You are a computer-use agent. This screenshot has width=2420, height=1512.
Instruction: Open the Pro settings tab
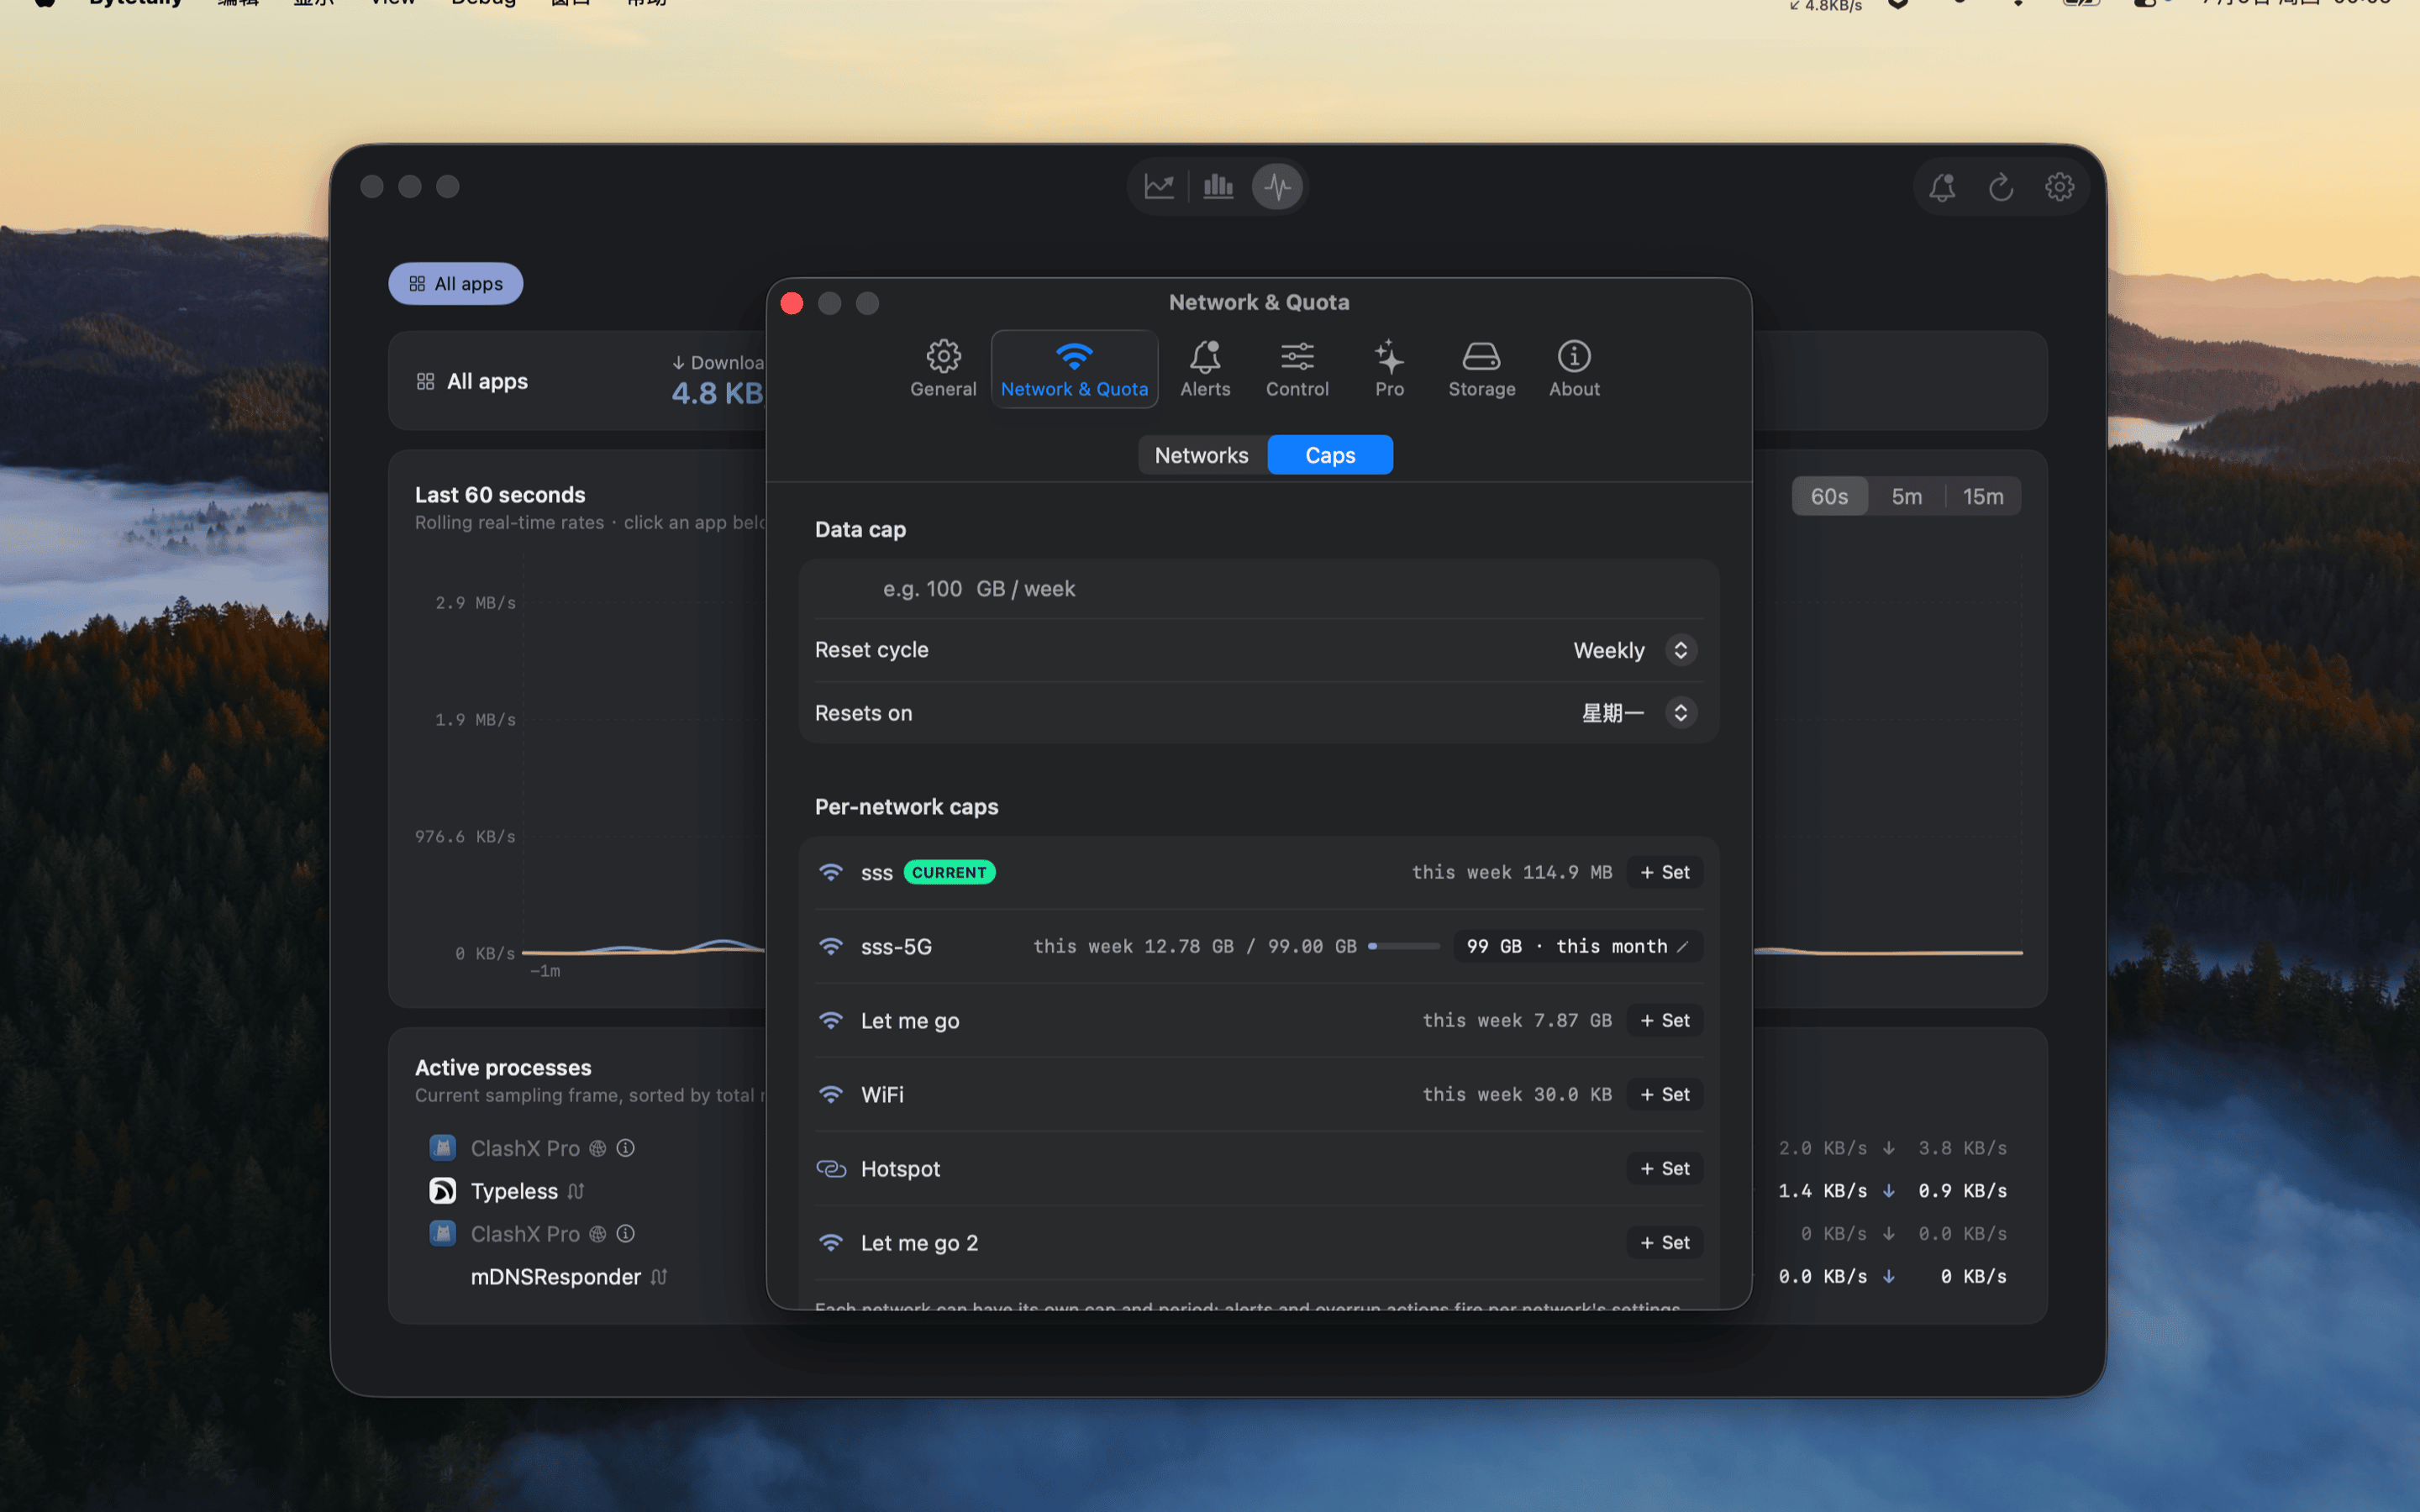1389,368
